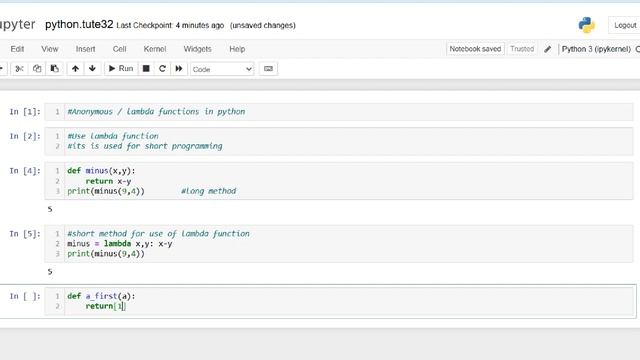640x360 pixels.
Task: Click Python 3 (ipykernel) kernel name
Action: 596,49
